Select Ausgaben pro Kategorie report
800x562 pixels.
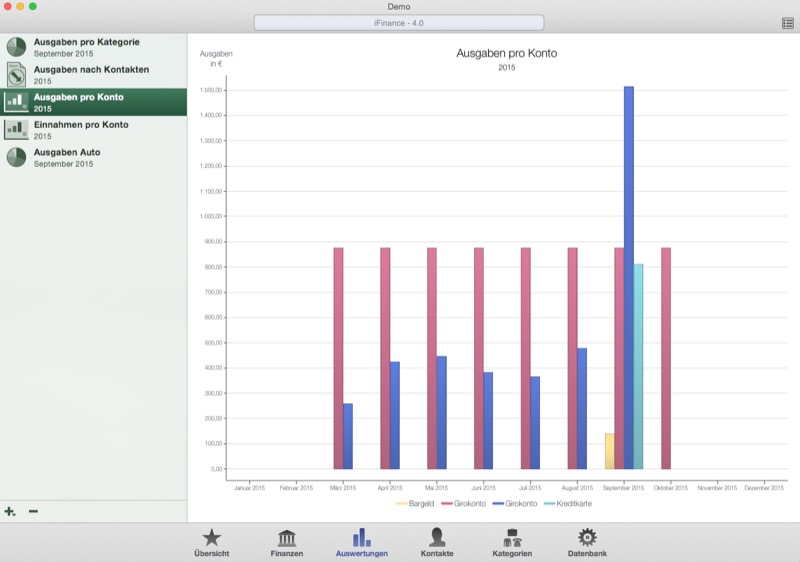(86, 47)
